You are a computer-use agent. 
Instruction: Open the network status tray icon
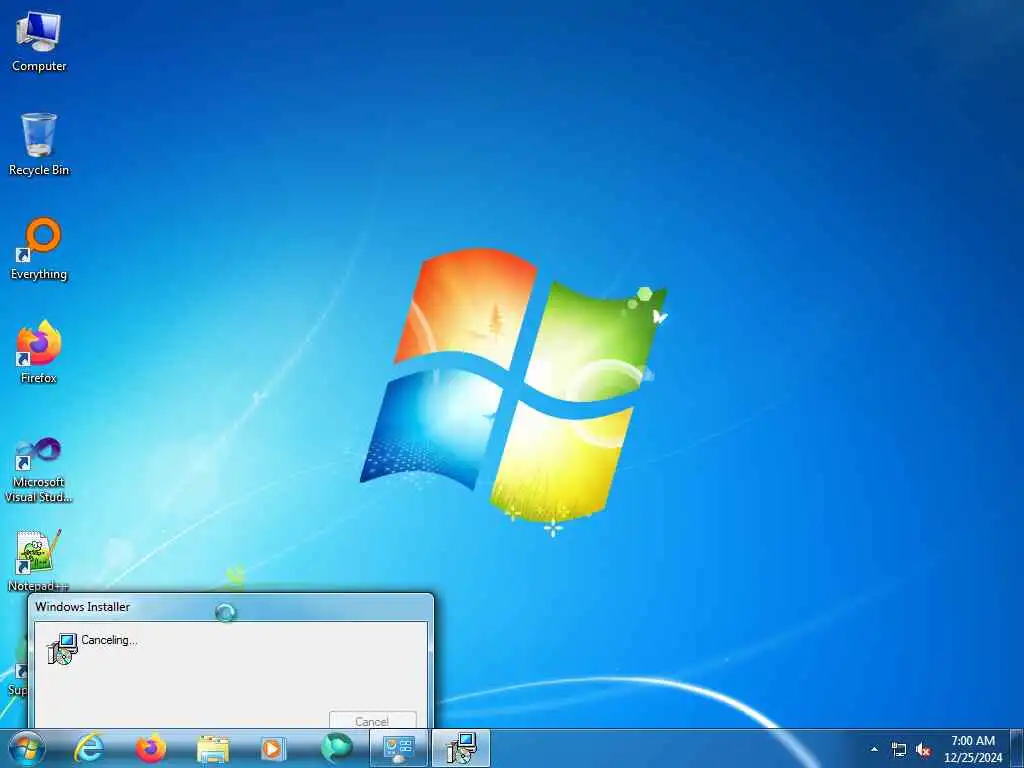point(899,750)
